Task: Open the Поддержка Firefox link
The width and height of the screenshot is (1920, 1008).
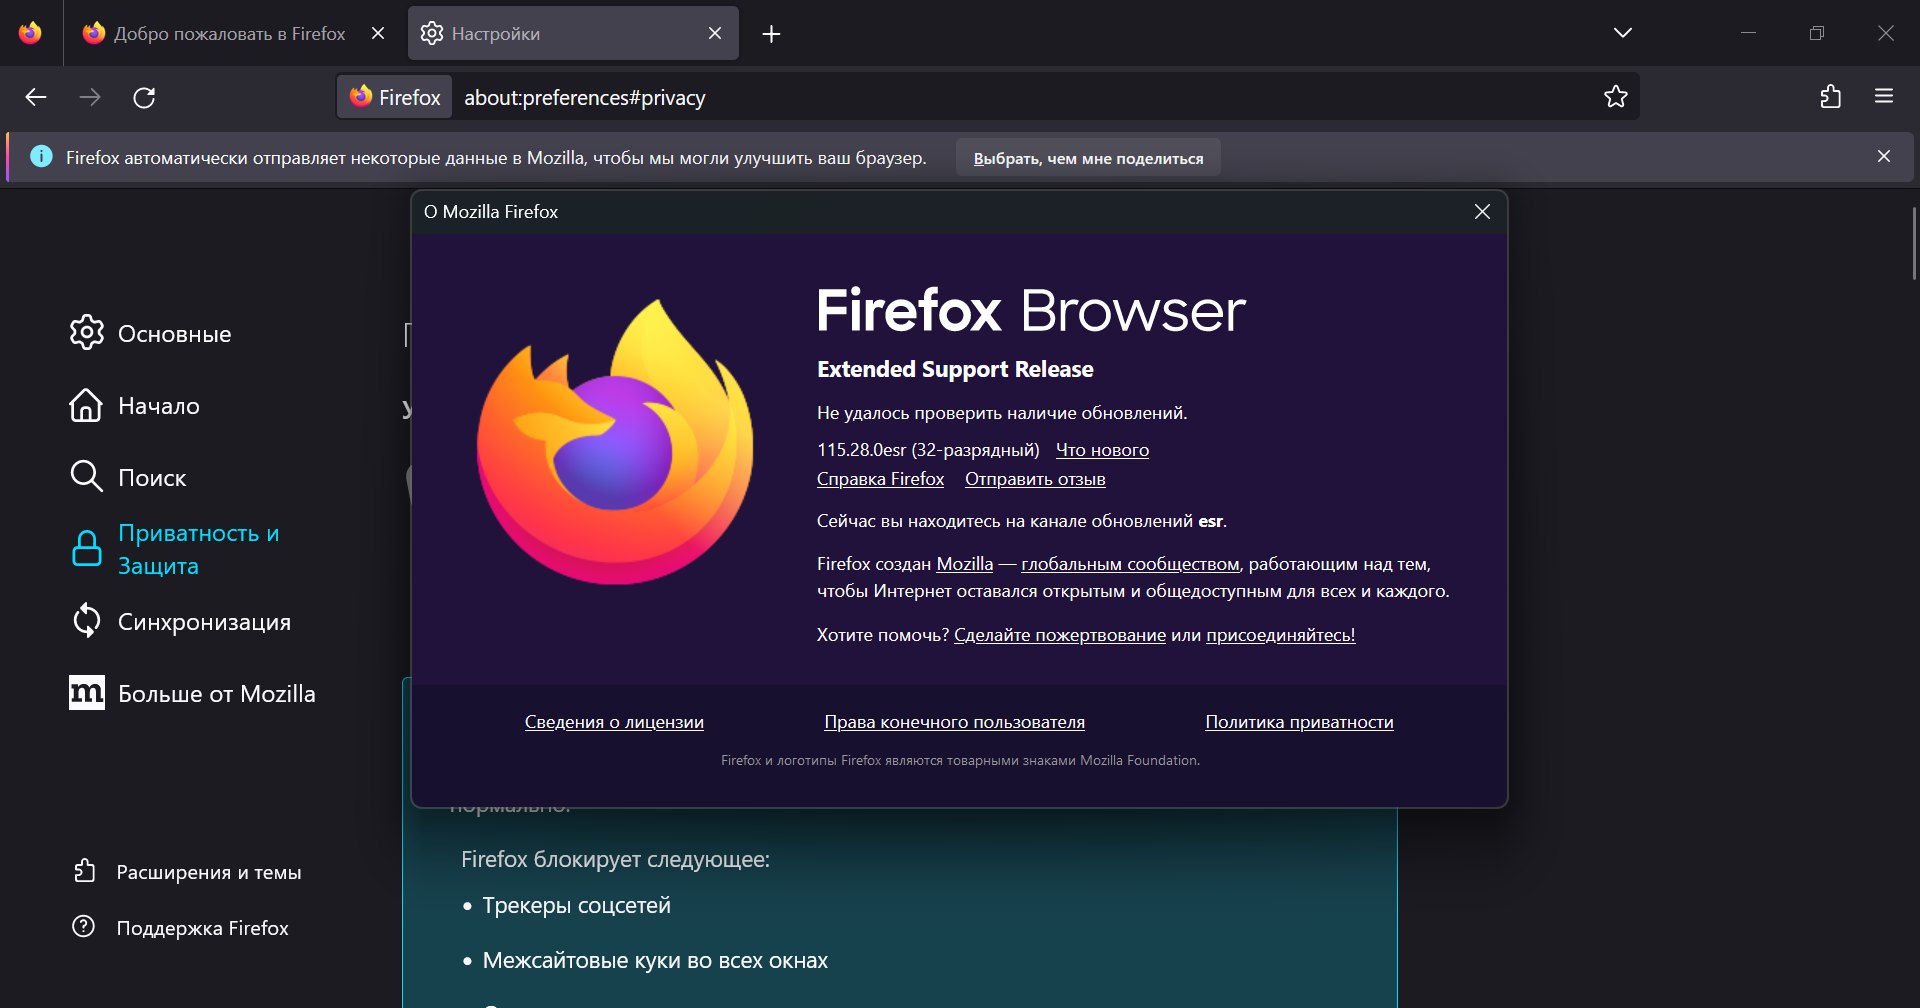Action: 202,928
